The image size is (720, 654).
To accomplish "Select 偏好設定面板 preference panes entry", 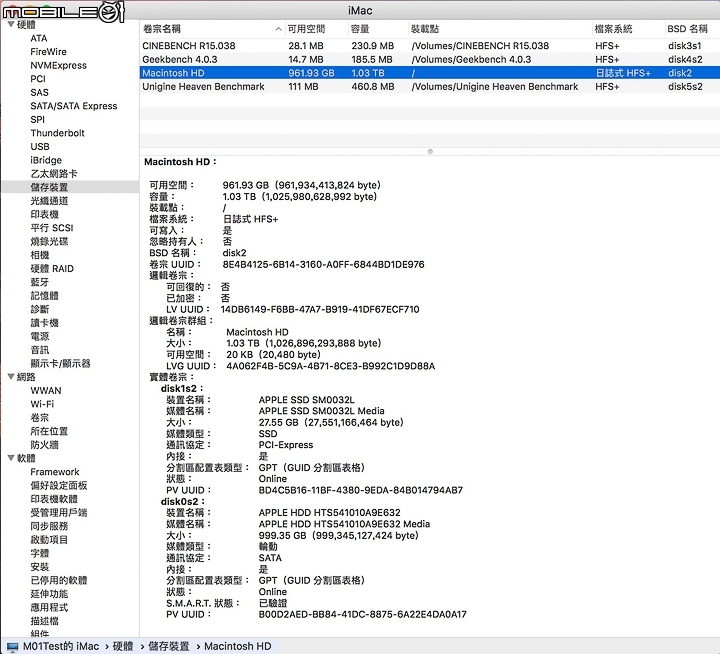I will [x=58, y=485].
